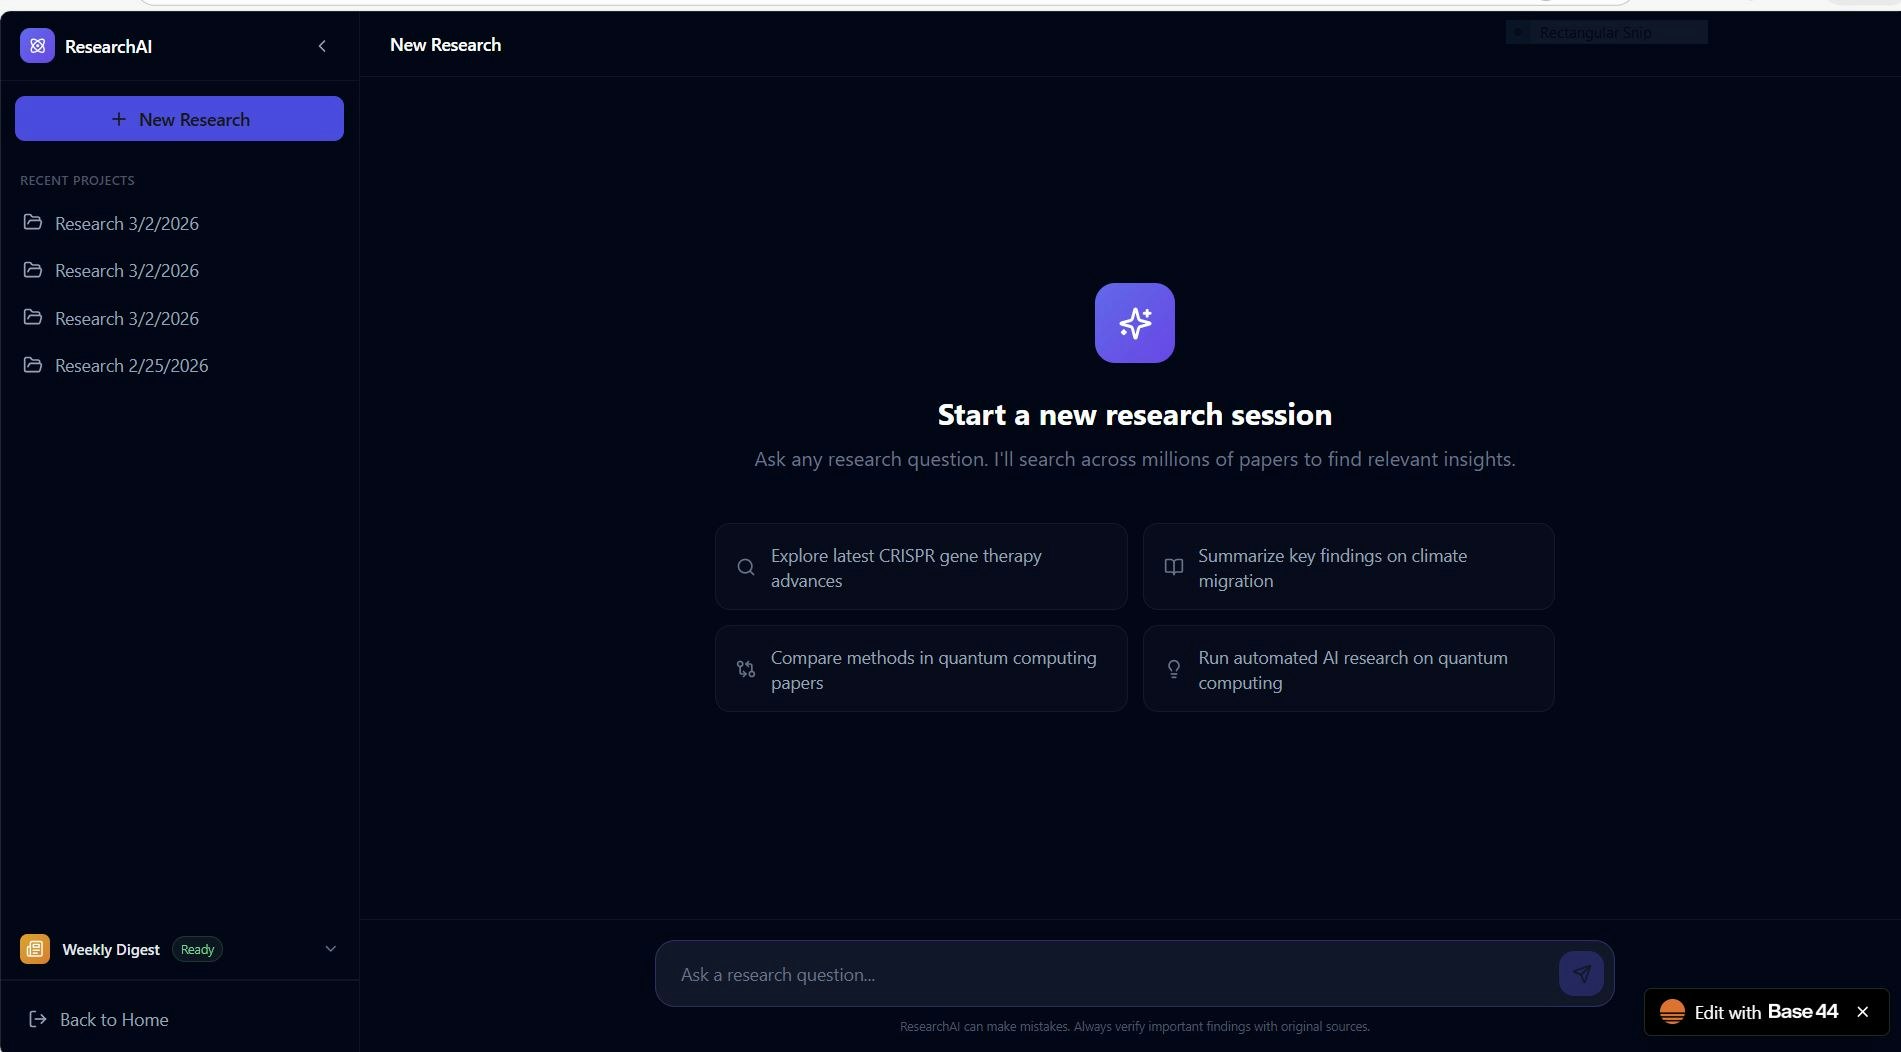Click the compare icon in quantum papers card
1901x1052 pixels.
pyautogui.click(x=746, y=669)
